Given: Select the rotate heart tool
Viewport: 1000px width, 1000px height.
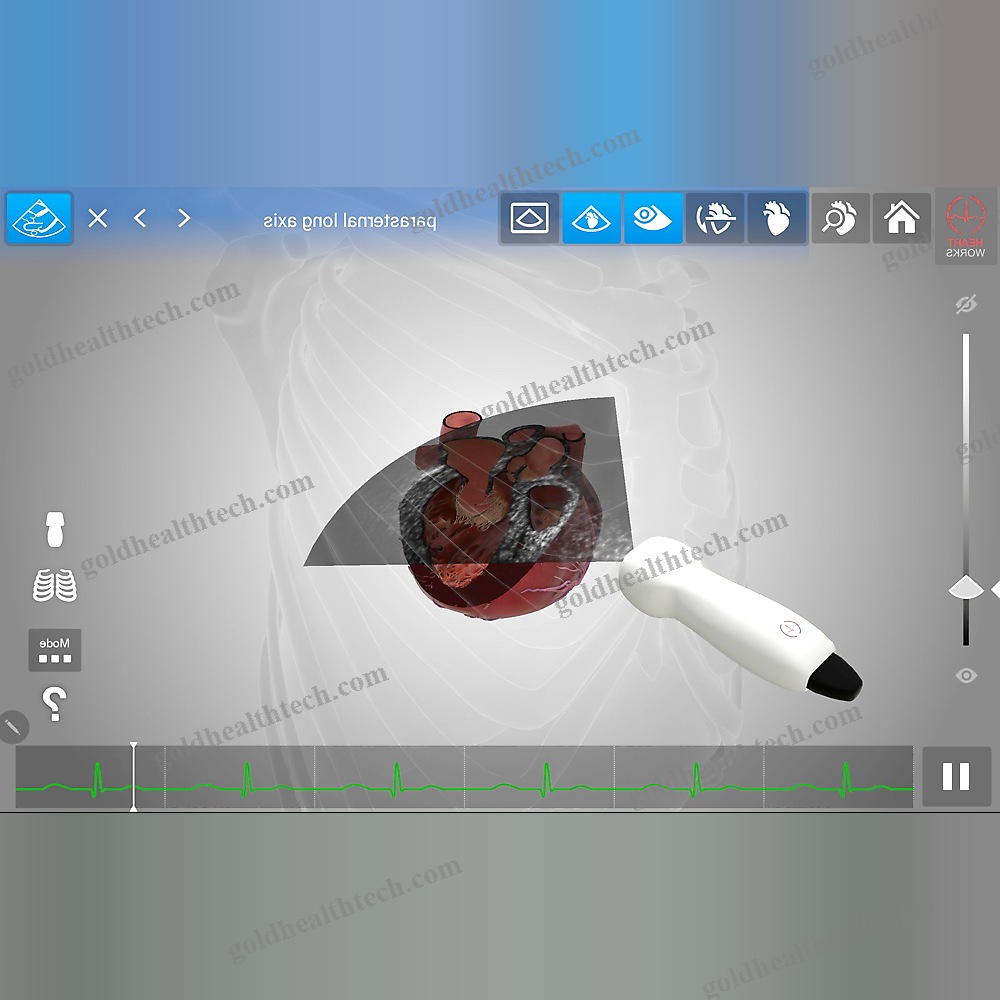Looking at the screenshot, I should point(715,218).
